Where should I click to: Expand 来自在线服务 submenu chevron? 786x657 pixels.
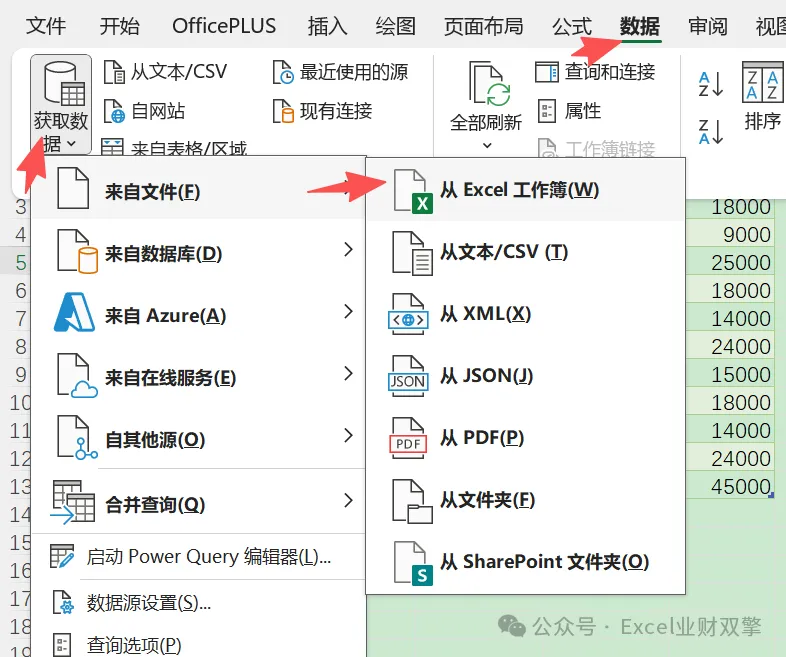coord(348,373)
